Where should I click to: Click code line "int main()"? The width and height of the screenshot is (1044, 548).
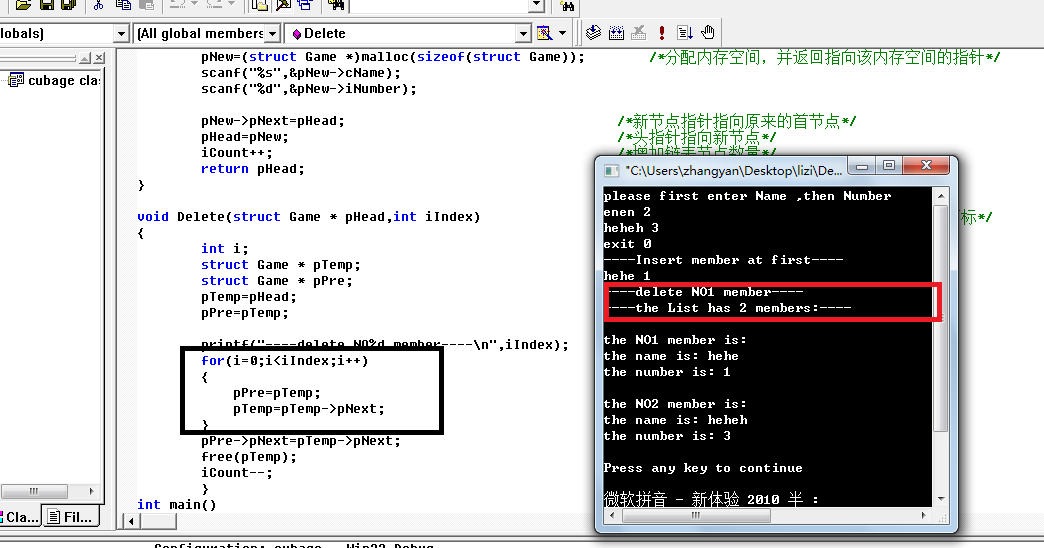[x=176, y=505]
